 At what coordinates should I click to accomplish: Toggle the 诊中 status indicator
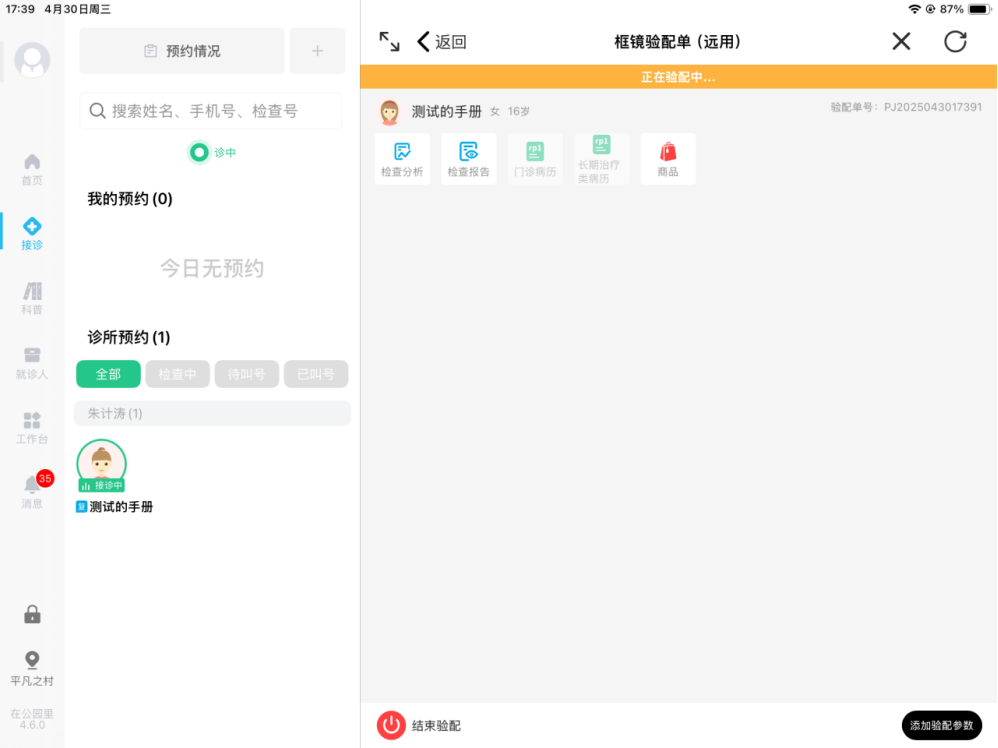(200, 153)
